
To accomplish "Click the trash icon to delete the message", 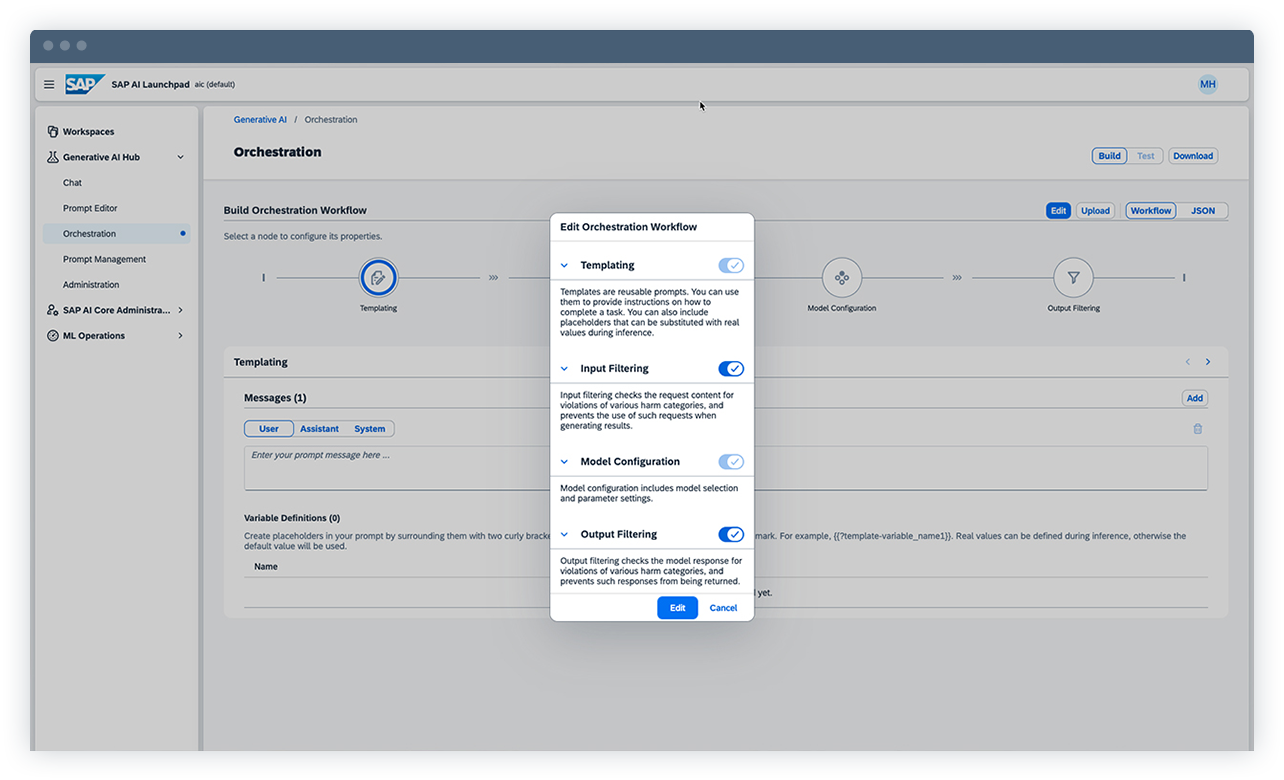I will point(1197,428).
